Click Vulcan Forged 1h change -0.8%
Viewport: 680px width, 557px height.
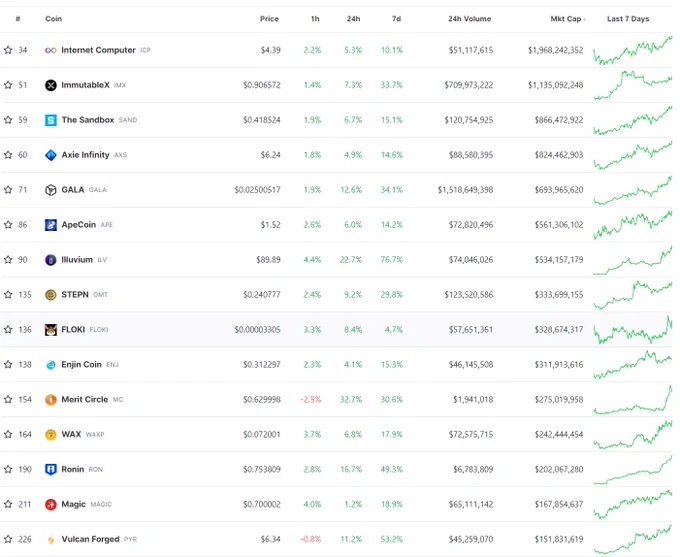click(x=311, y=539)
